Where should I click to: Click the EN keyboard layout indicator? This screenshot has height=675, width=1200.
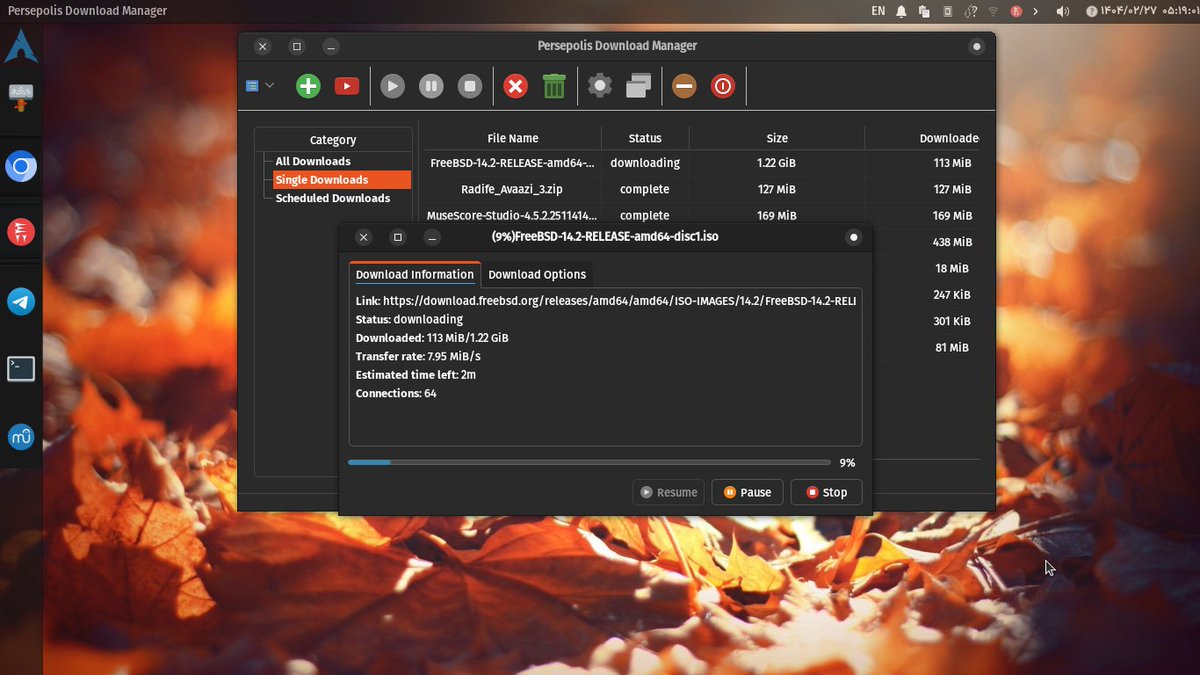point(878,11)
